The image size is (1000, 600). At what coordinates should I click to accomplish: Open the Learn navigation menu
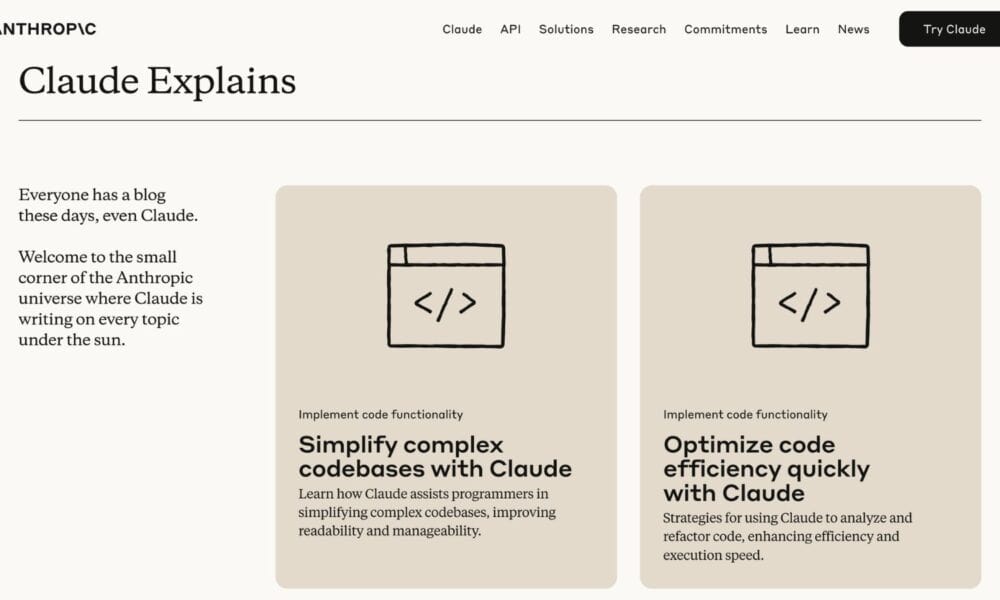pyautogui.click(x=802, y=29)
